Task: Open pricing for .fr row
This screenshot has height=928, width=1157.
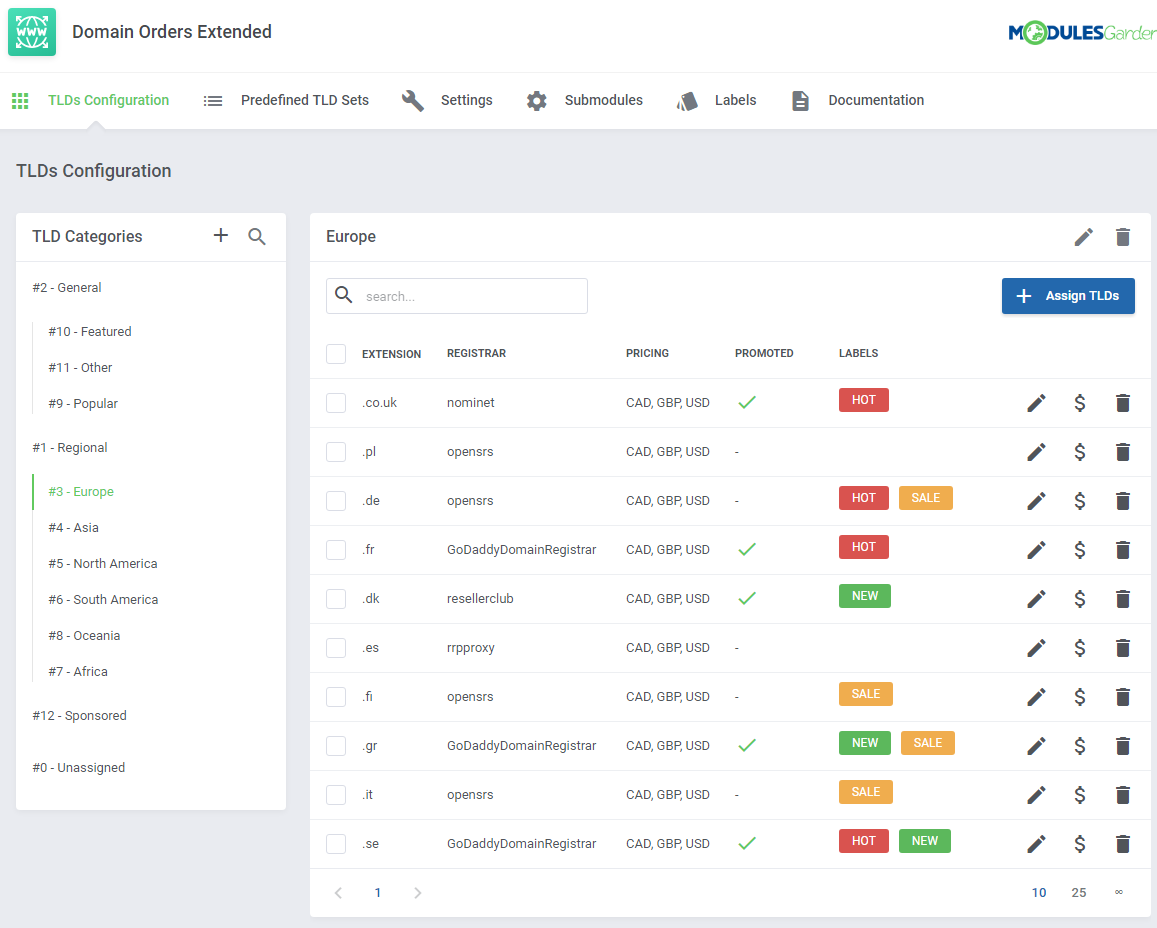Action: click(x=1080, y=550)
